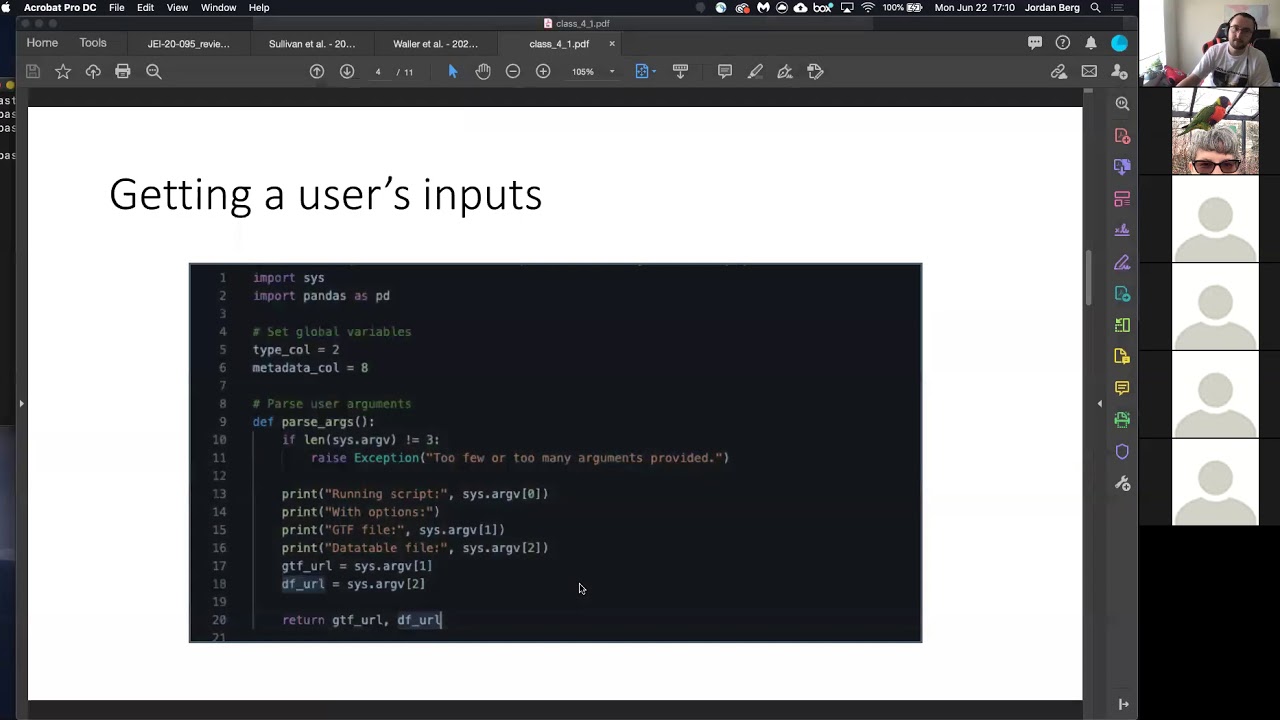Image resolution: width=1280 pixels, height=720 pixels.
Task: Open the fit page options button
Action: coord(645,71)
